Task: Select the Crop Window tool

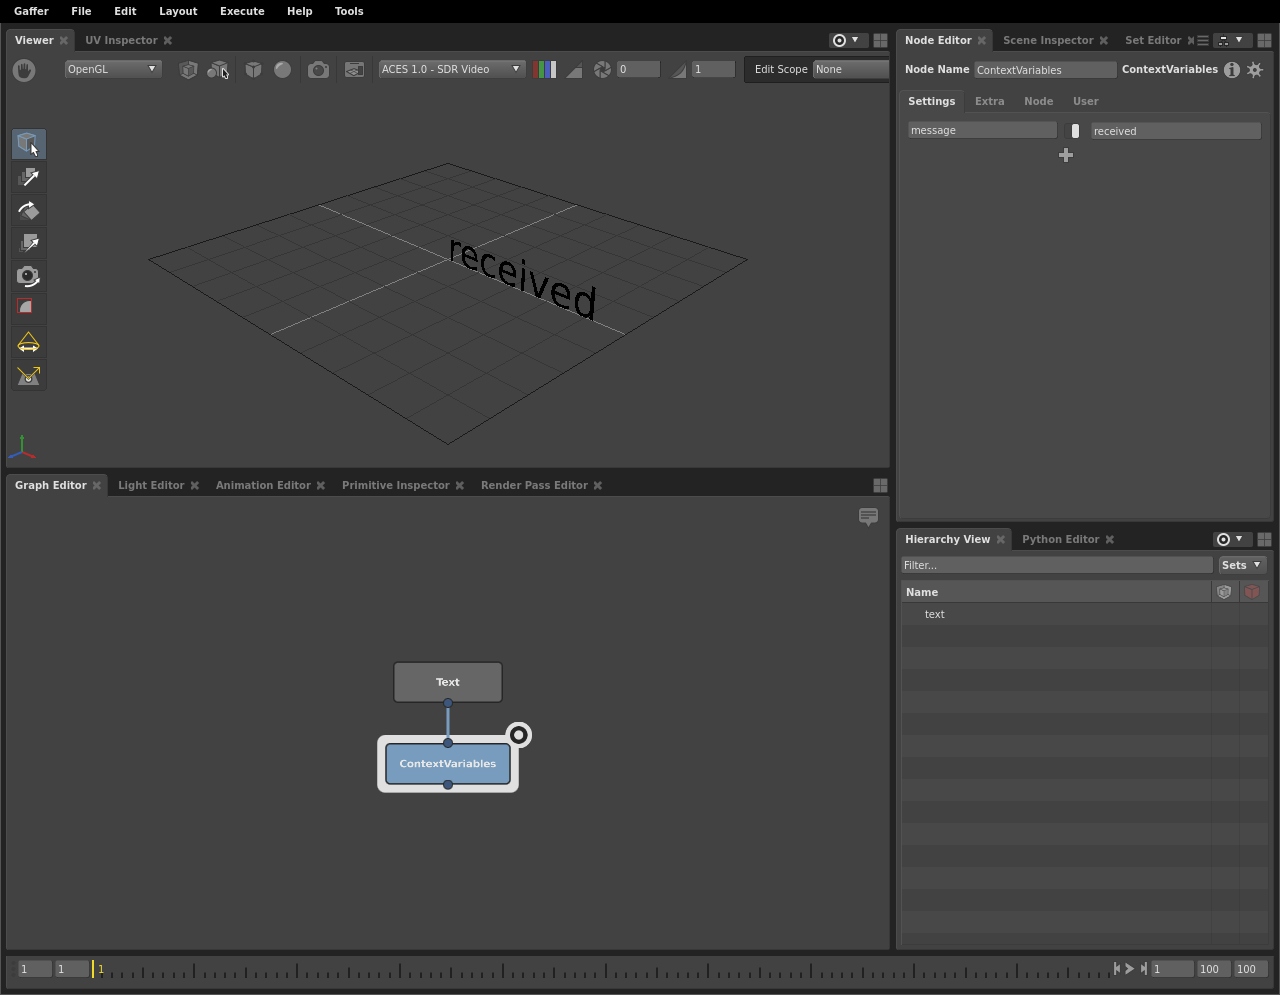Action: point(28,308)
